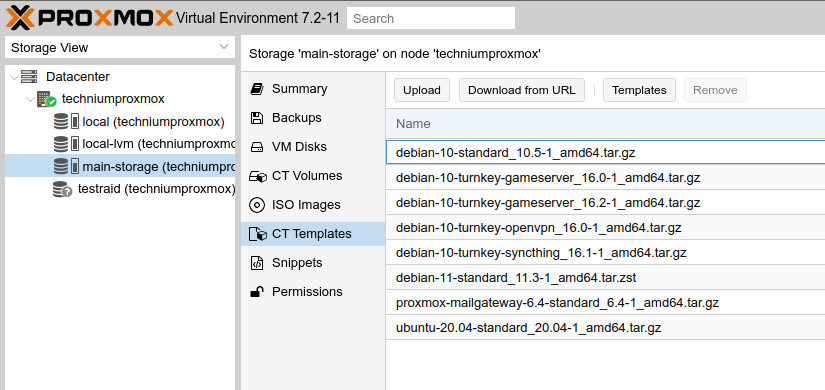Open the Summary tab
Image resolution: width=825 pixels, height=390 pixels.
(x=313, y=89)
